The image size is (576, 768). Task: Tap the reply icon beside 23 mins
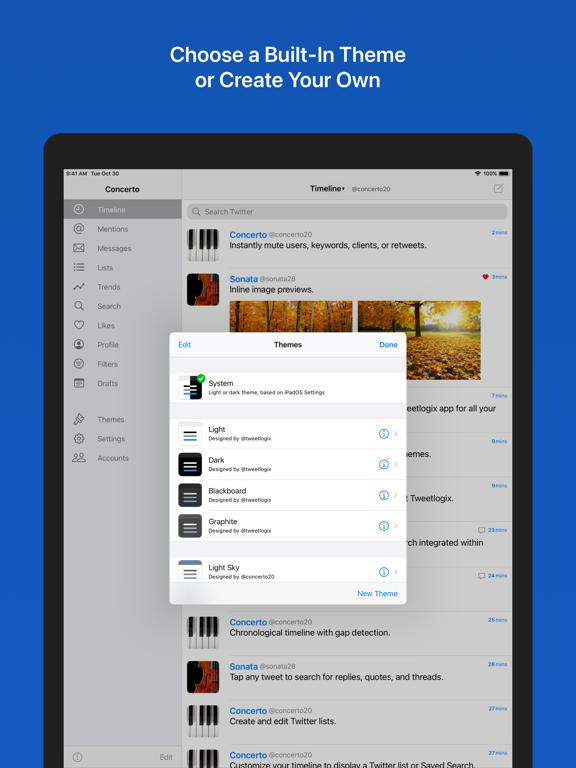coord(481,530)
